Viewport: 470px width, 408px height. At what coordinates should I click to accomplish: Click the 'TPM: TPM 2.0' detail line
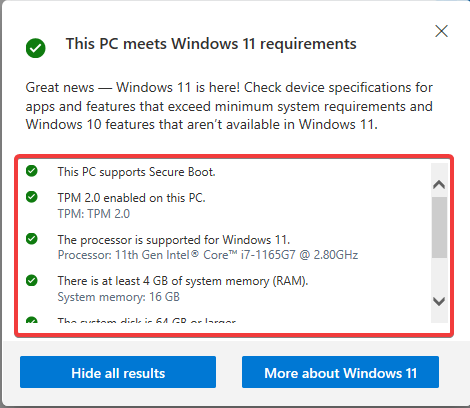click(94, 214)
